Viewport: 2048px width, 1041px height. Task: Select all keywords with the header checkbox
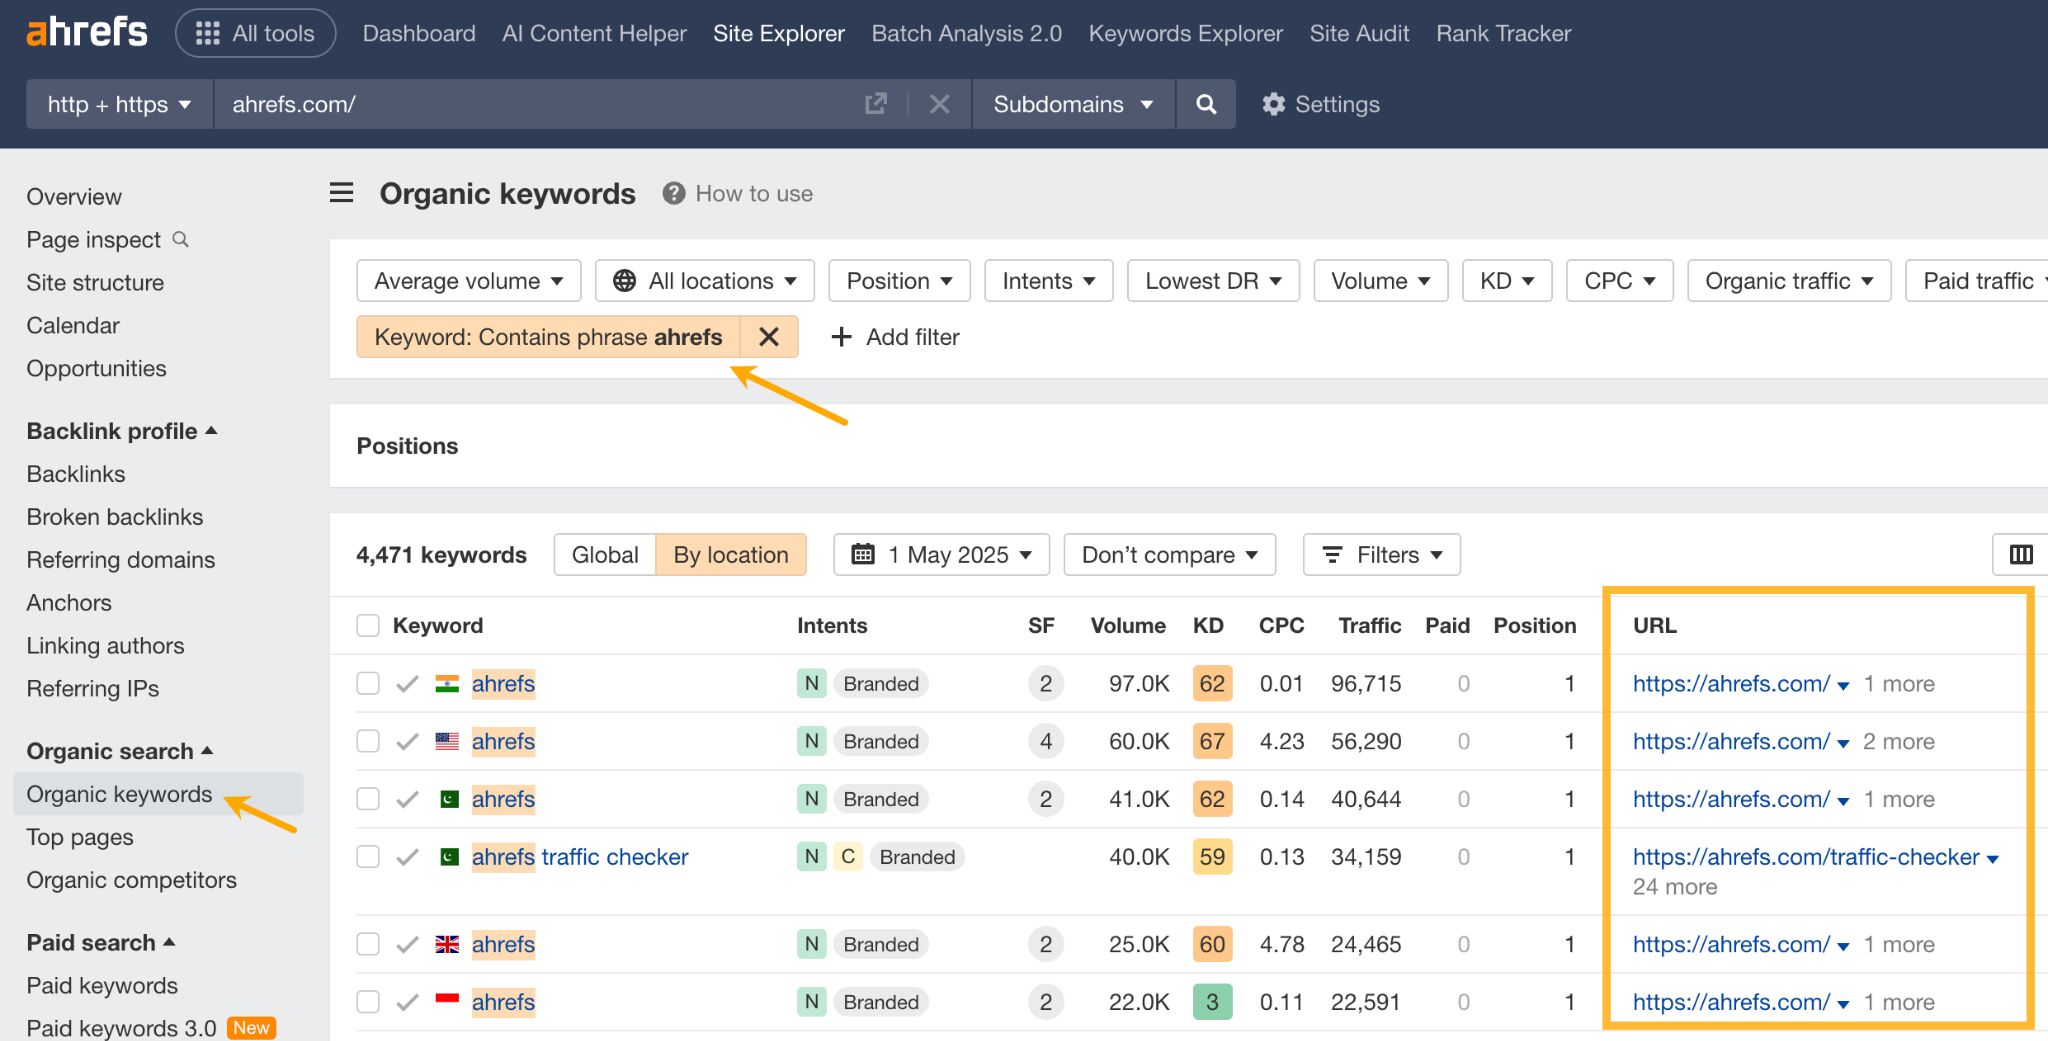tap(367, 624)
